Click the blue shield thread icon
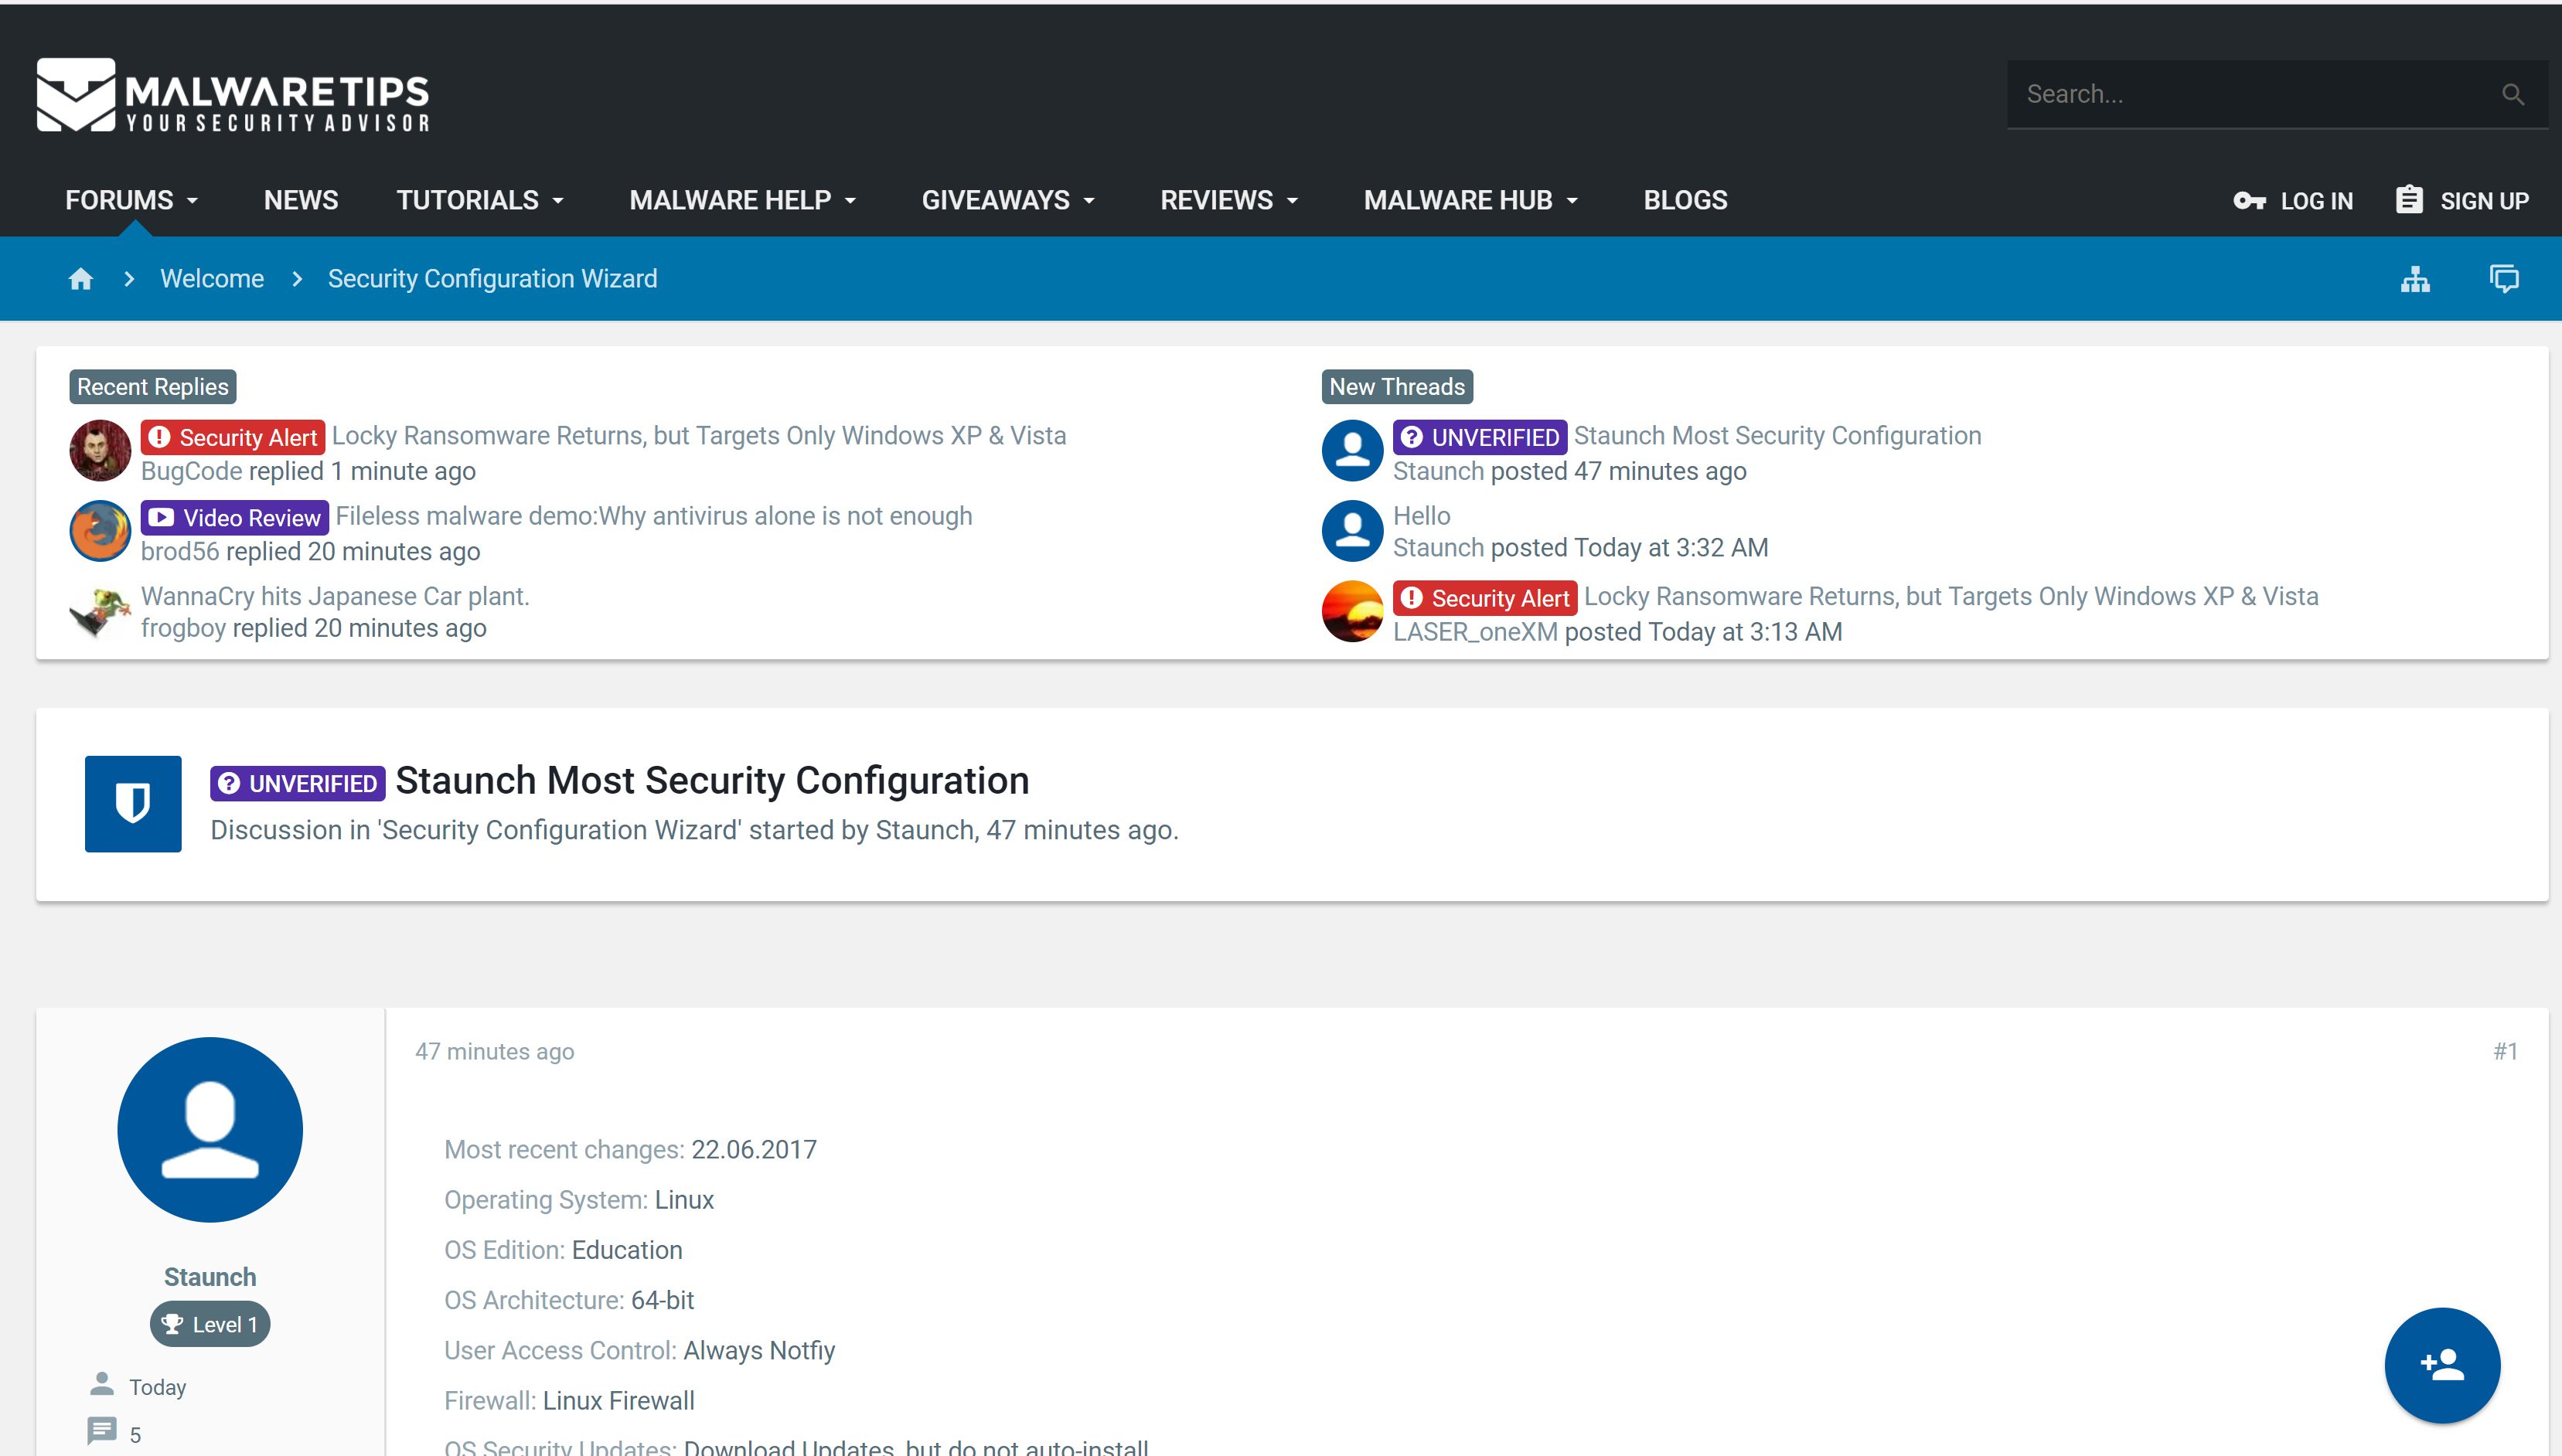Screen dimensions: 2562x1456 coord(133,803)
